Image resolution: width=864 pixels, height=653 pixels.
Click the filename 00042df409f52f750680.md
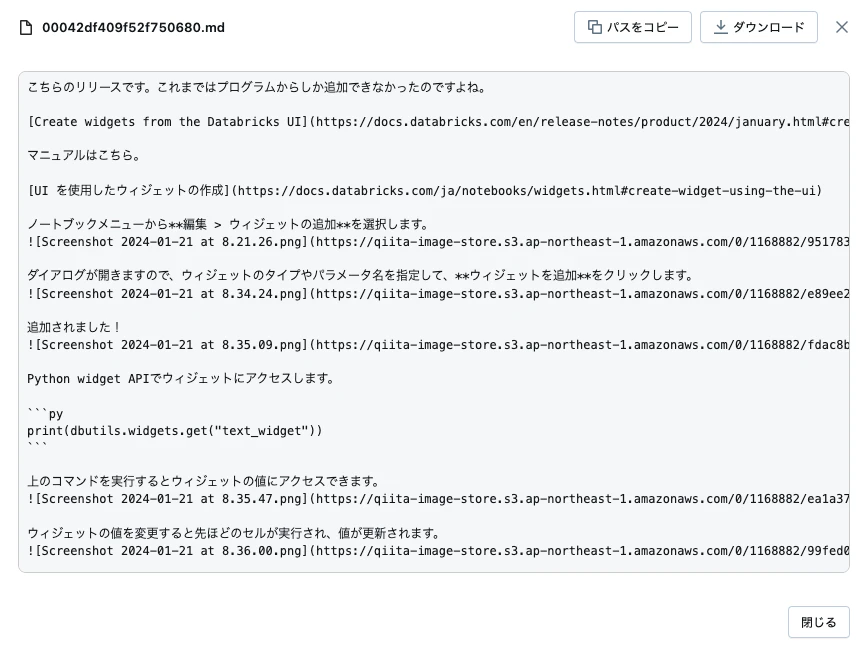point(133,28)
